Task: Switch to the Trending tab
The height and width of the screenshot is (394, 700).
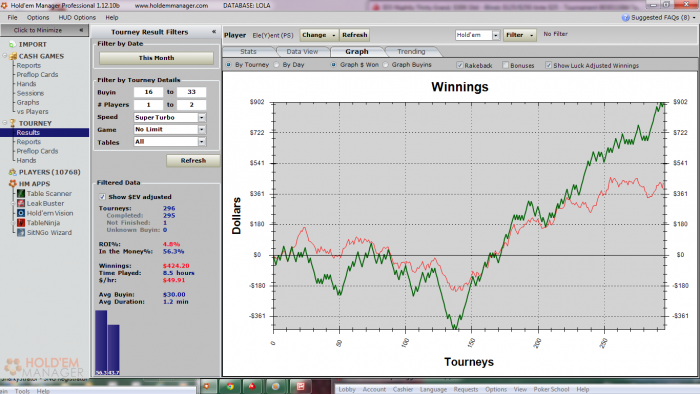Action: (x=411, y=52)
